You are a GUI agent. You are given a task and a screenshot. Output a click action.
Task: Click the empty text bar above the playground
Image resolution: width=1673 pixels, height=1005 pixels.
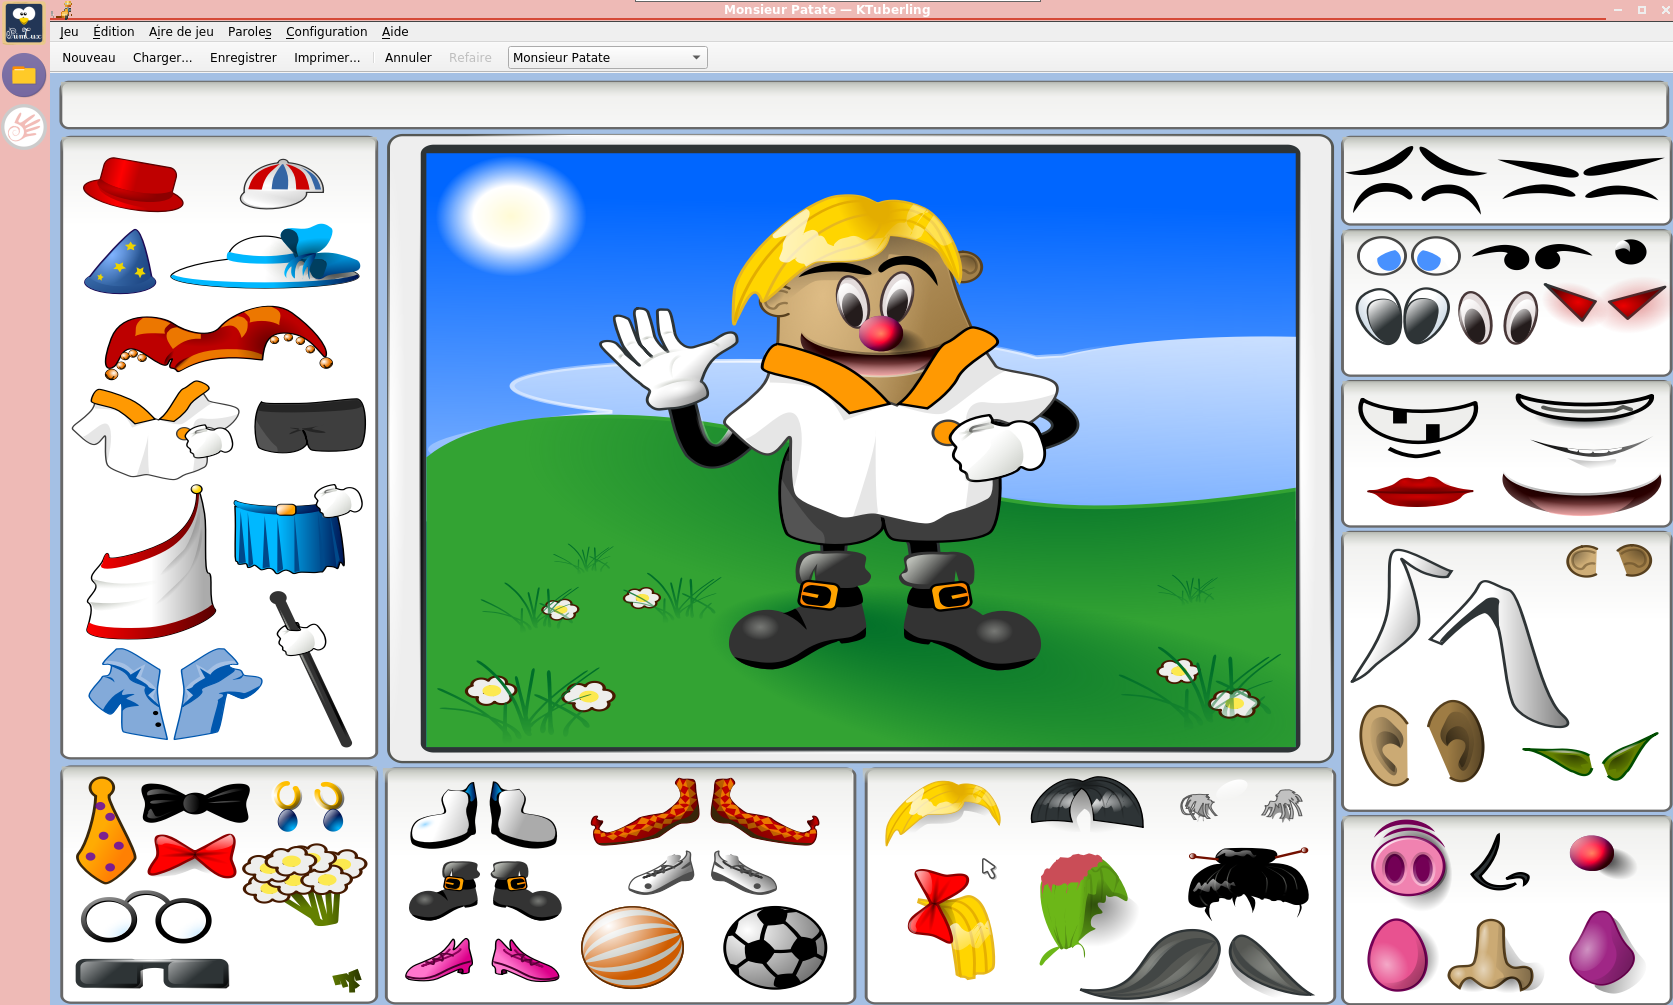click(864, 104)
